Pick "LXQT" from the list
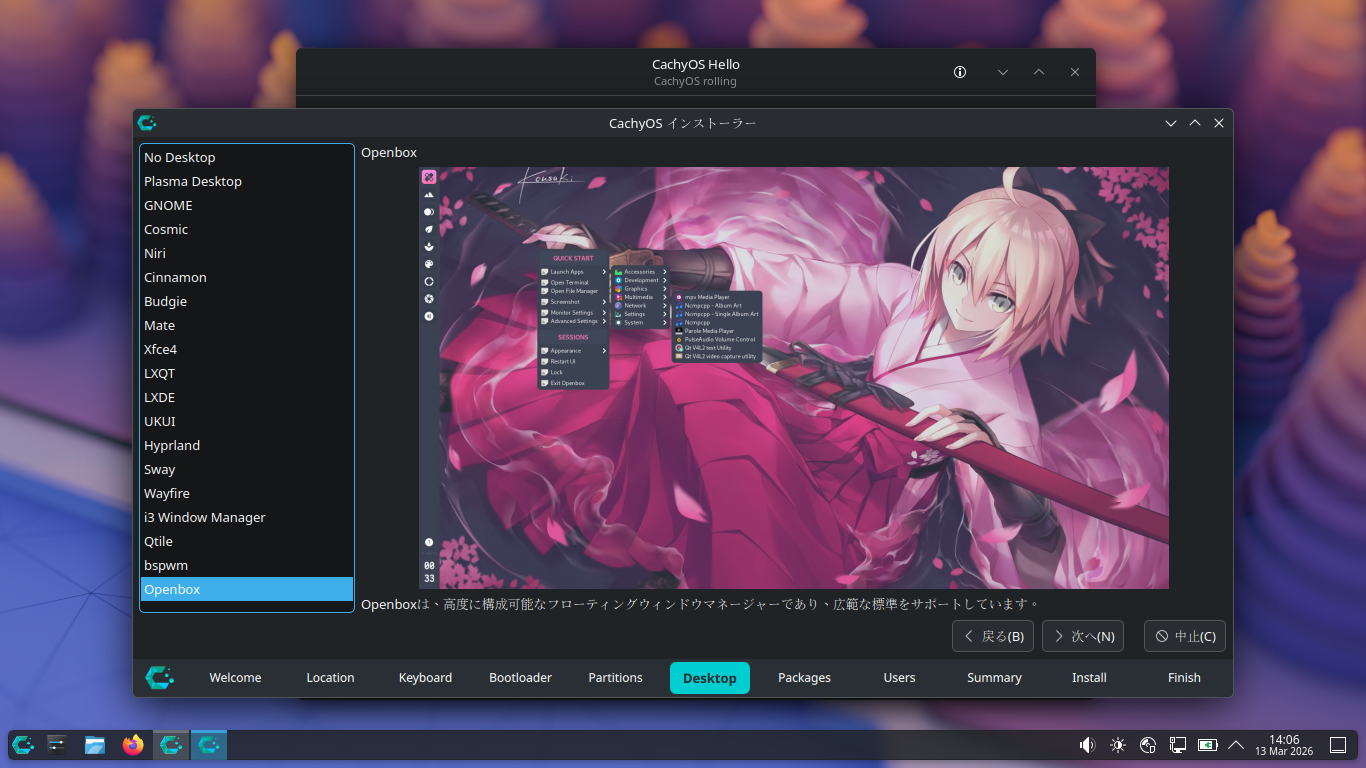This screenshot has height=768, width=1366. (247, 373)
